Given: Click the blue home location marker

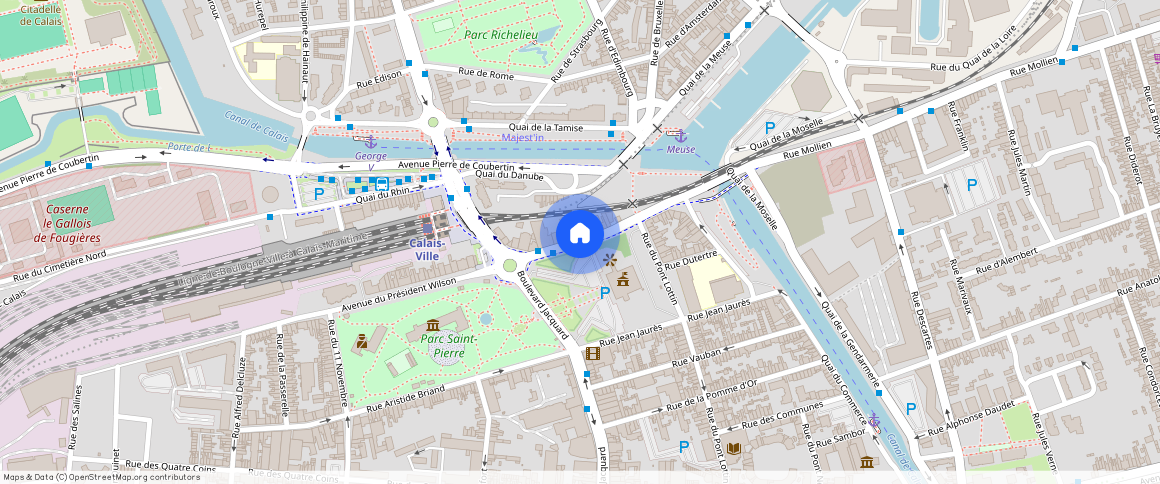Looking at the screenshot, I should [x=578, y=233].
